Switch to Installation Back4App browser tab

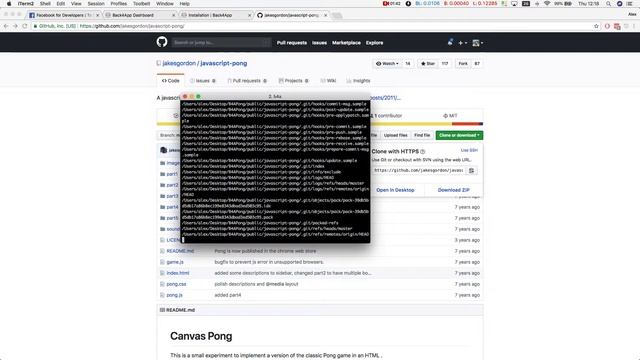215,15
